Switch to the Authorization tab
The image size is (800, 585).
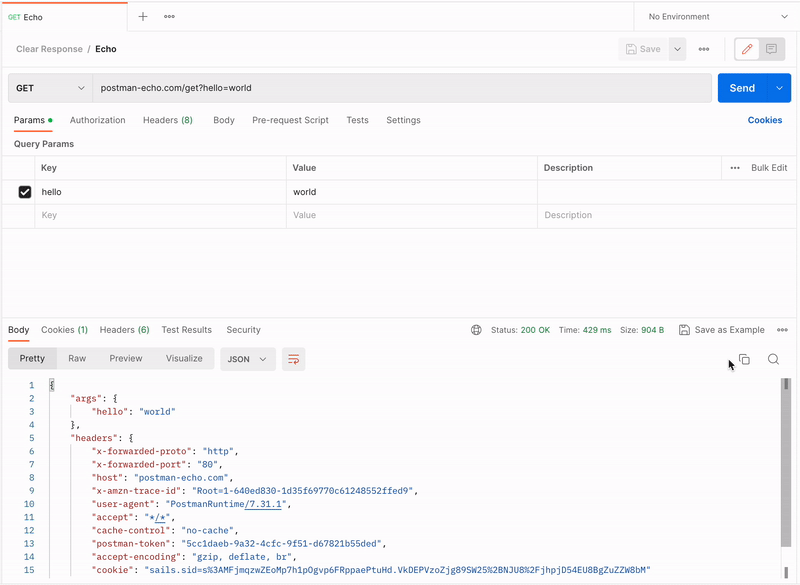pyautogui.click(x=97, y=120)
